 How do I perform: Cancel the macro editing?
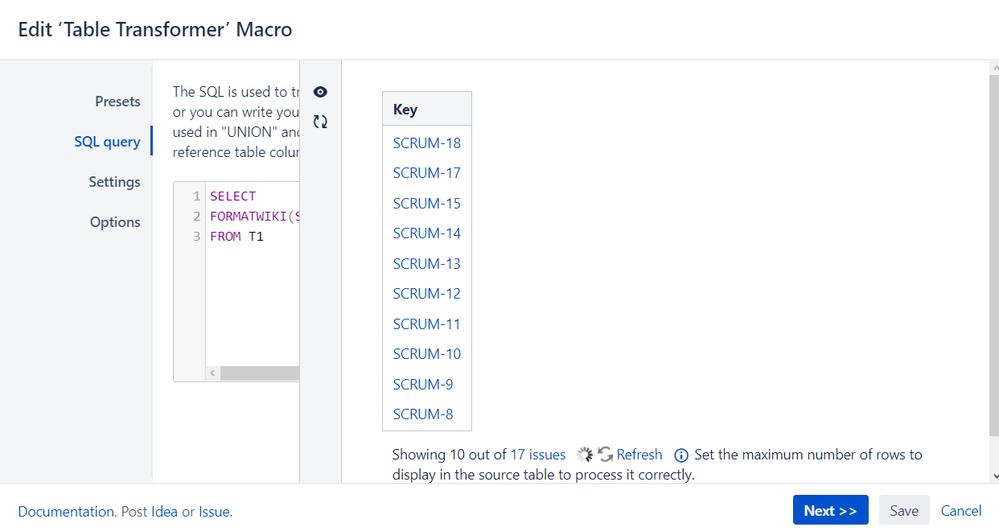(x=961, y=511)
